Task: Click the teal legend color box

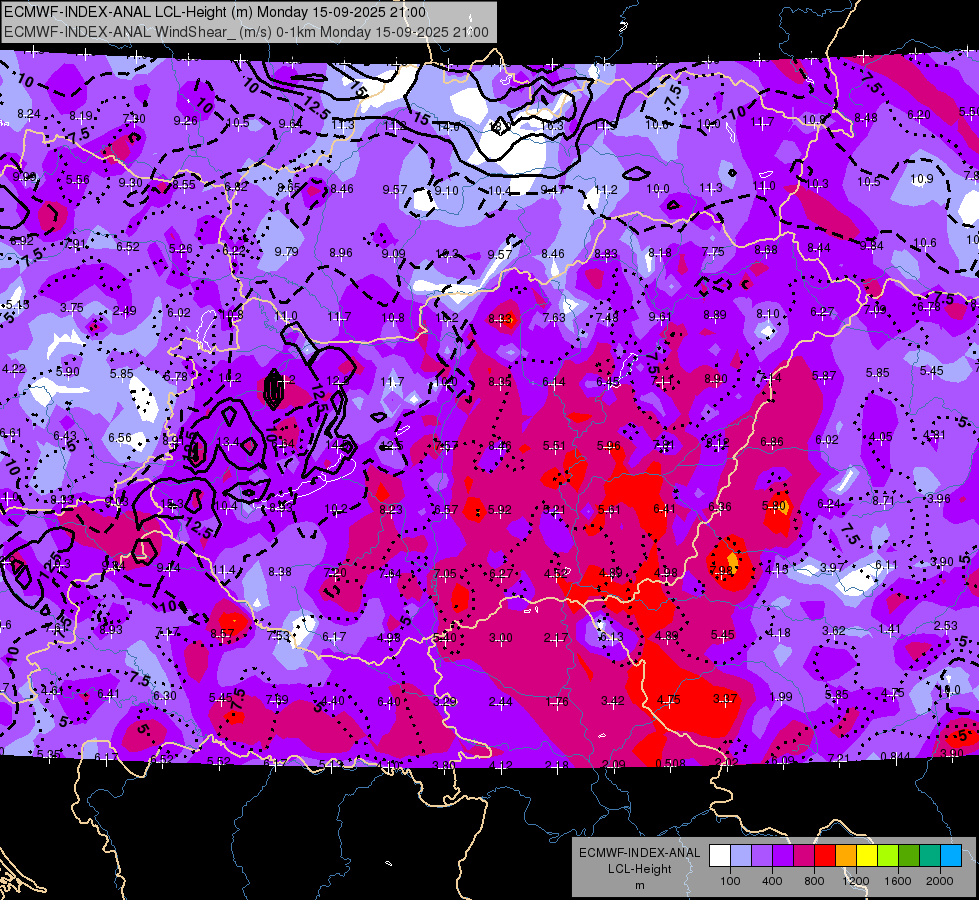Action: (x=930, y=856)
